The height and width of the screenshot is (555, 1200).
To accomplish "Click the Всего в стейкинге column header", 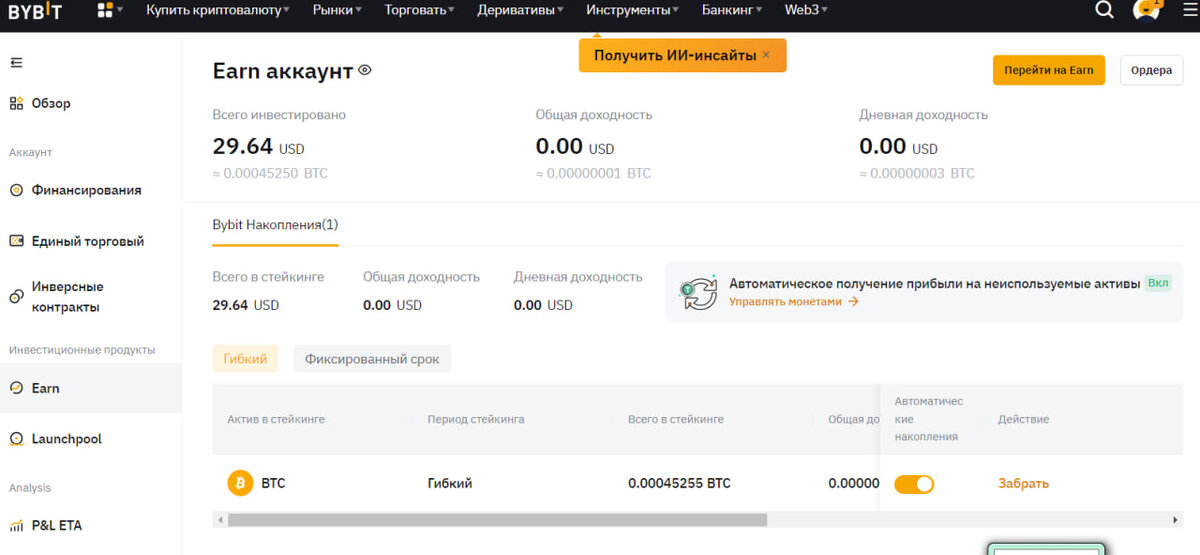I will pyautogui.click(x=676, y=419).
